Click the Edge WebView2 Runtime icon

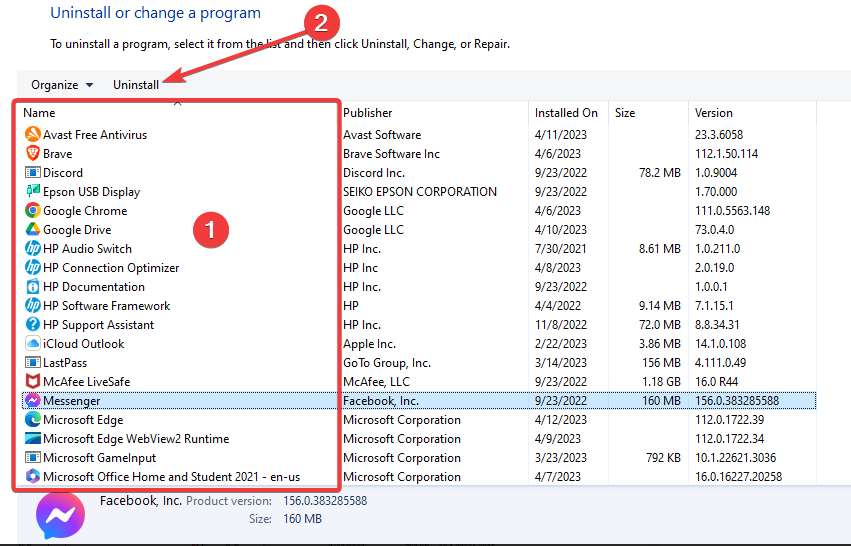(x=33, y=438)
